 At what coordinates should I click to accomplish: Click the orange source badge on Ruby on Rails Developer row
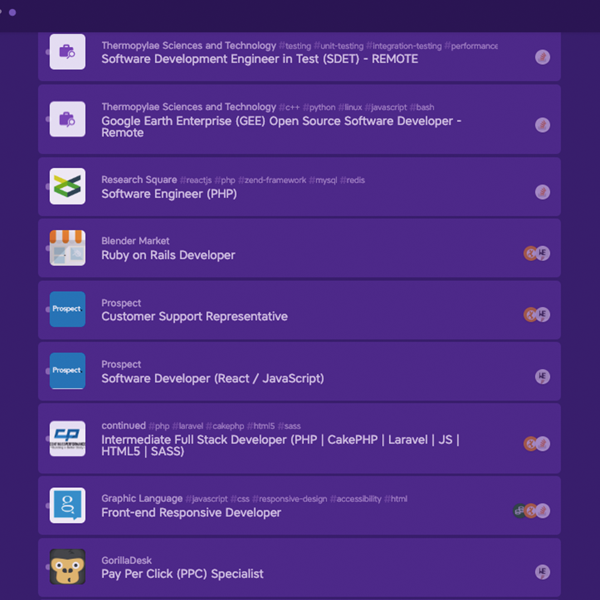[x=530, y=253]
